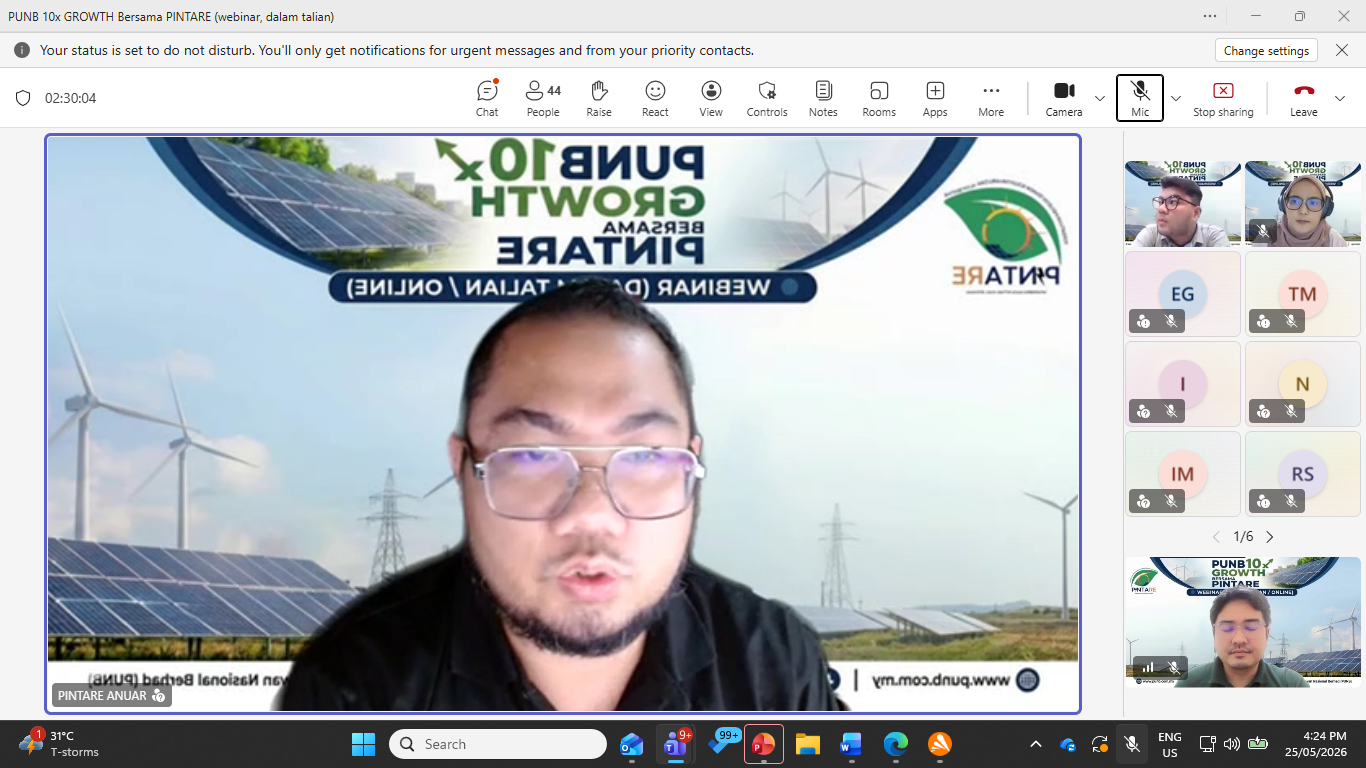Viewport: 1366px width, 768px height.
Task: Open PowerPoint from the taskbar
Action: click(x=764, y=744)
